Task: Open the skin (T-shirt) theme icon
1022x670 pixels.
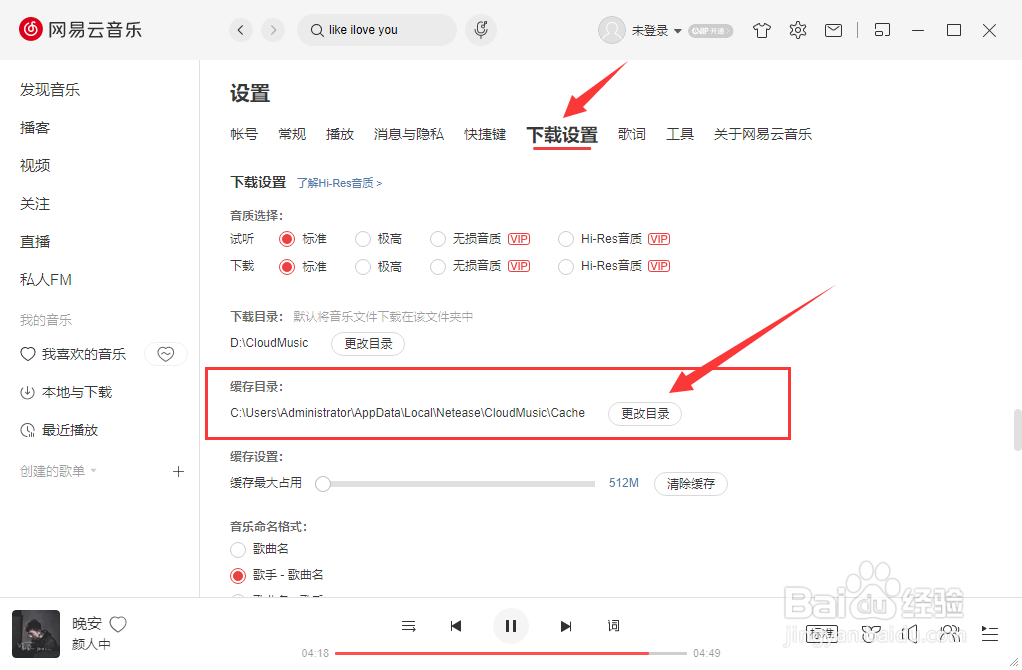Action: 761,31
